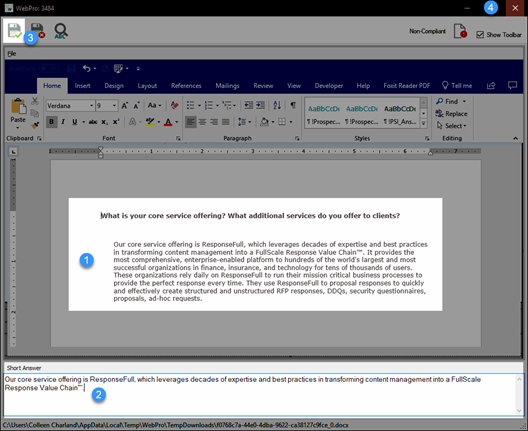Viewport: 528px width, 431px height.
Task: Click the Cut scissors icon
Action: [35, 101]
